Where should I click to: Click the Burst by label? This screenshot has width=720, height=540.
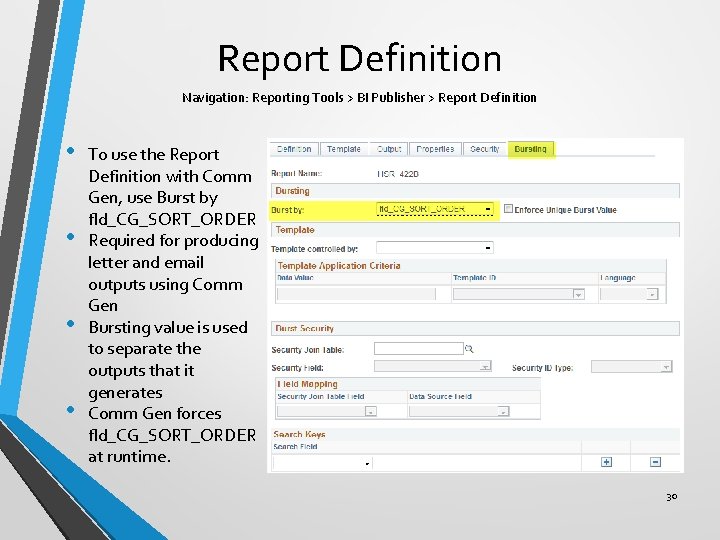click(x=288, y=210)
